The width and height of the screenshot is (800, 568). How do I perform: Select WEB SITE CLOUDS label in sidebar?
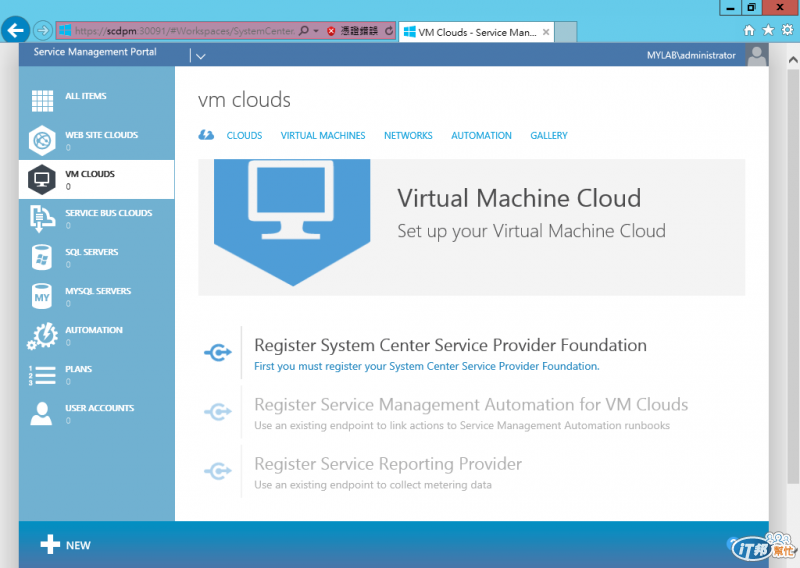pos(102,135)
